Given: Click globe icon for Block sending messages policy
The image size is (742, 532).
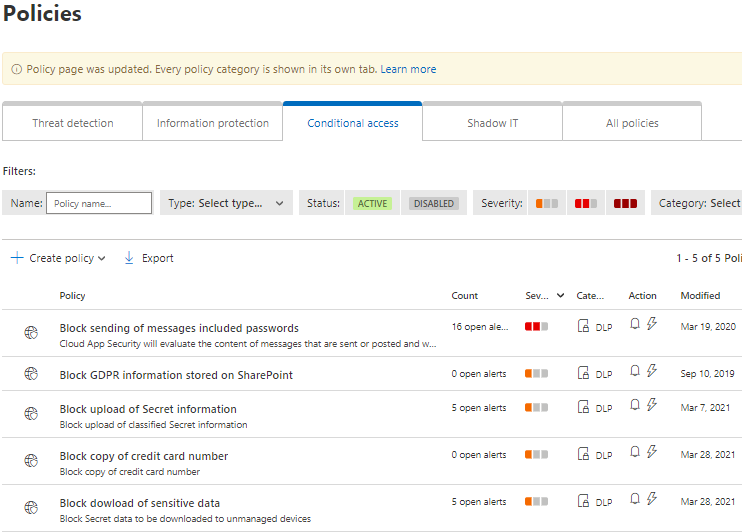Looking at the screenshot, I should pyautogui.click(x=31, y=333).
